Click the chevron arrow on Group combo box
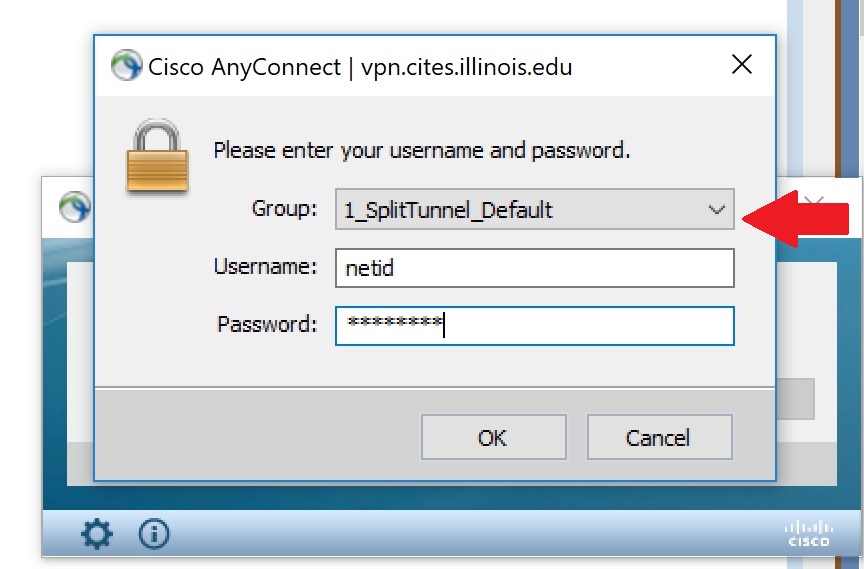The width and height of the screenshot is (864, 569). [715, 210]
